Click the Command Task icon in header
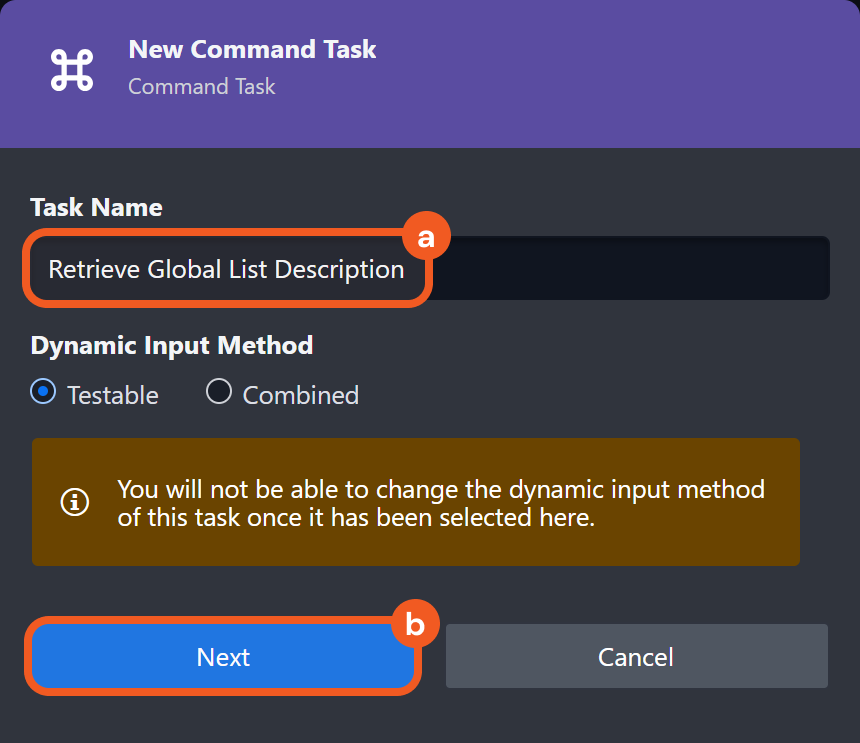This screenshot has height=743, width=860. [x=71, y=69]
